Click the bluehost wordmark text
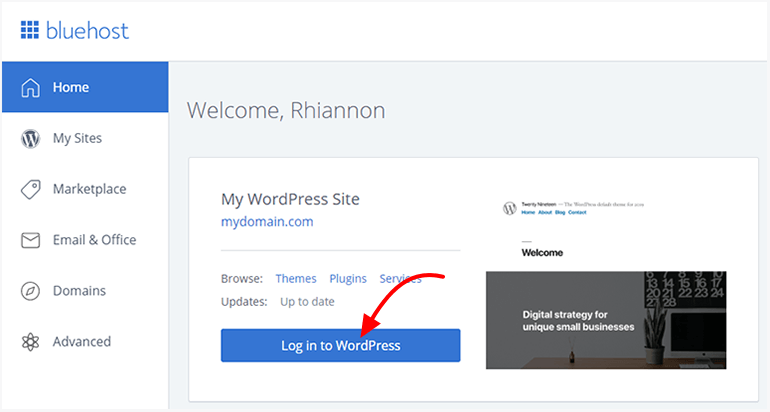The width and height of the screenshot is (770, 412). 87,30
